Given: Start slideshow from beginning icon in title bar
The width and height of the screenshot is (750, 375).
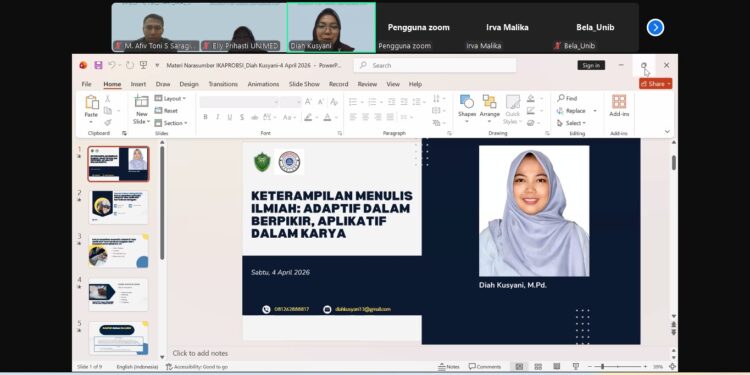Looking at the screenshot, I should [143, 65].
